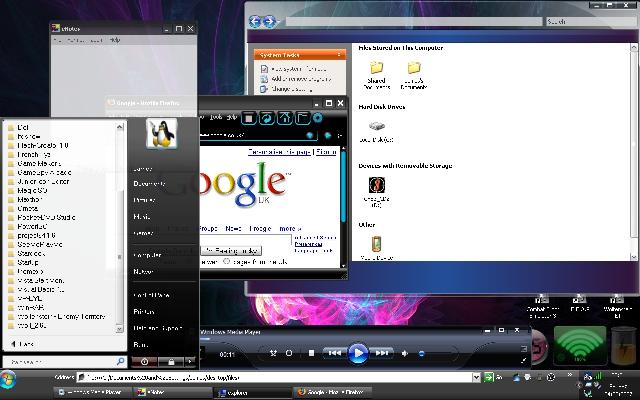Click the Images link on the Google page
The width and height of the screenshot is (640, 400).
[x=262, y=228]
